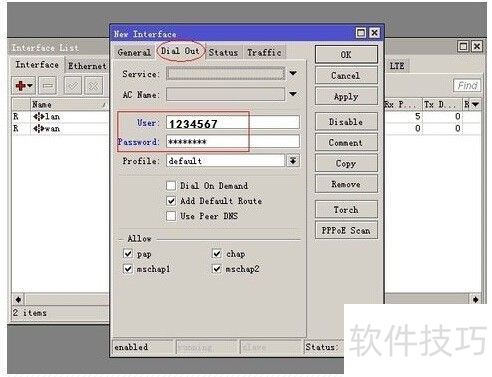The image size is (492, 377).
Task: Click the User input field
Action: [233, 122]
